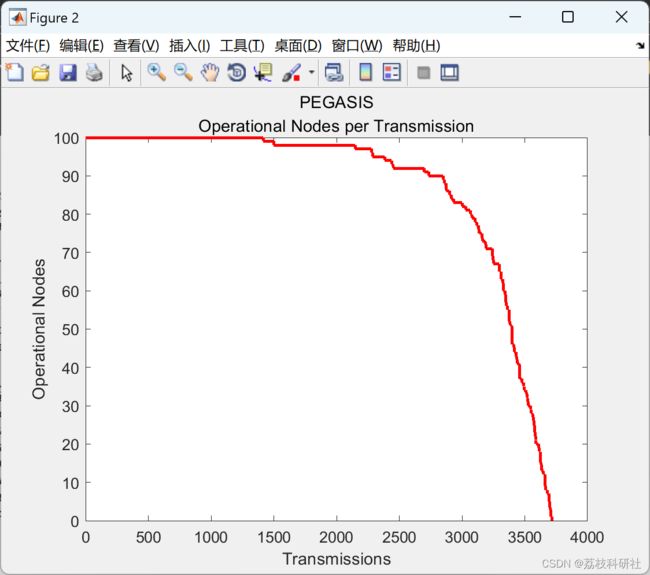The image size is (650, 575).
Task: Click the PEGASIS plot title
Action: 336,102
